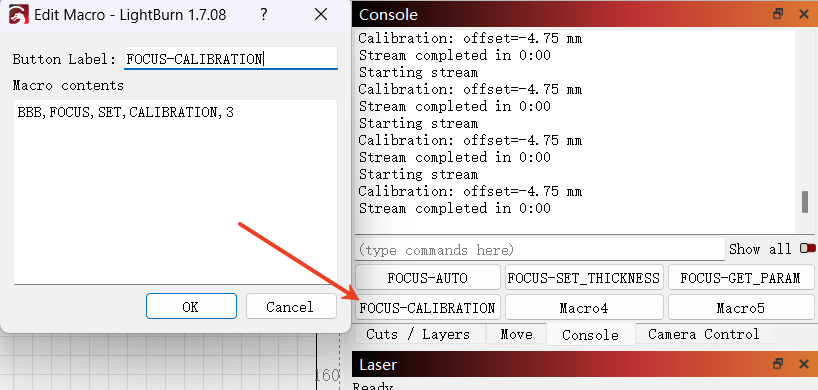Open the Move tab
This screenshot has height=390, width=818.
pos(516,334)
